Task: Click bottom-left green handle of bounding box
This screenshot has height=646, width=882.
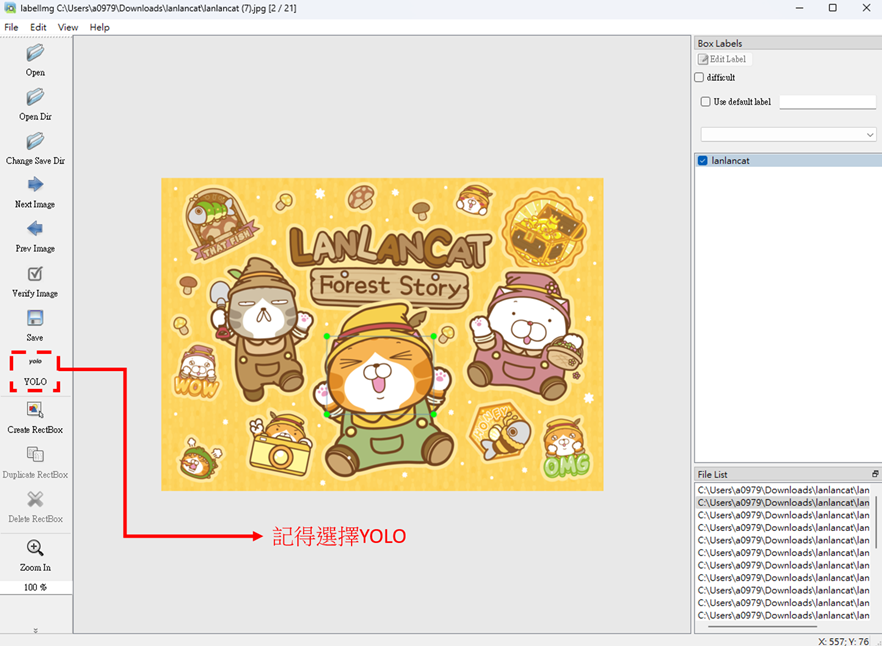Action: [327, 414]
